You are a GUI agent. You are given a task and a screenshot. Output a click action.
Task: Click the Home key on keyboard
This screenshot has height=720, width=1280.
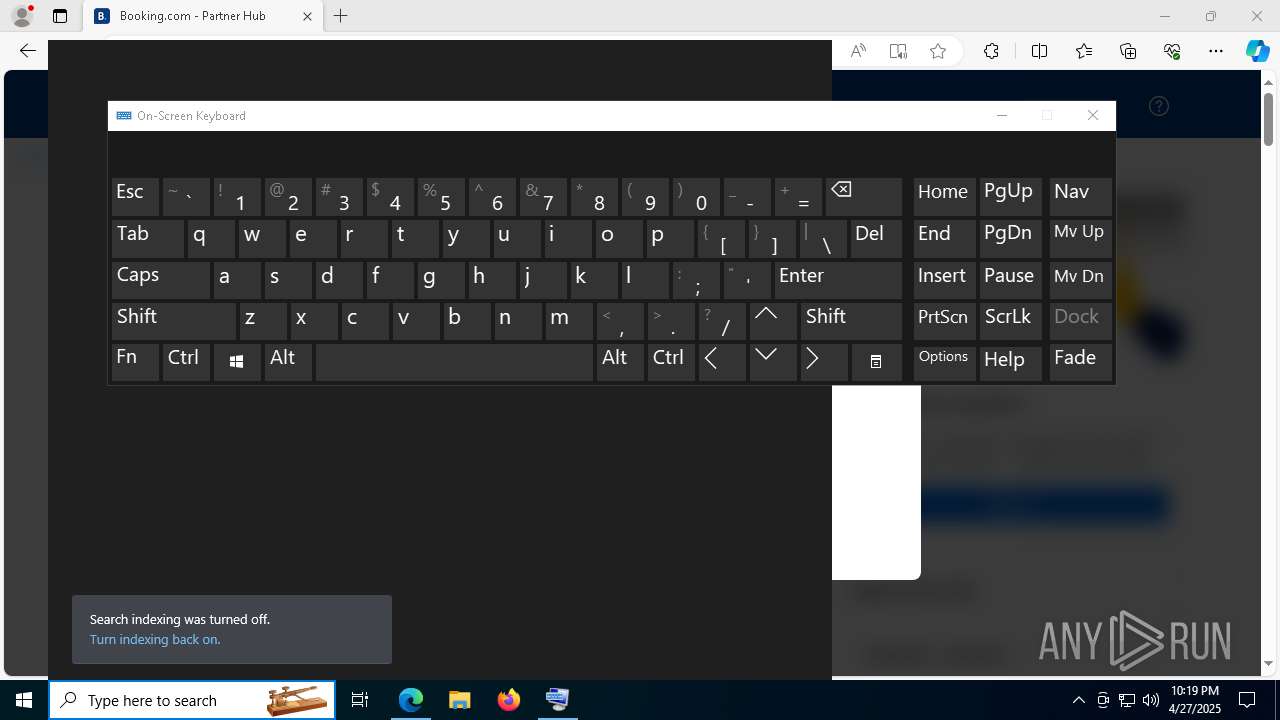click(x=944, y=196)
